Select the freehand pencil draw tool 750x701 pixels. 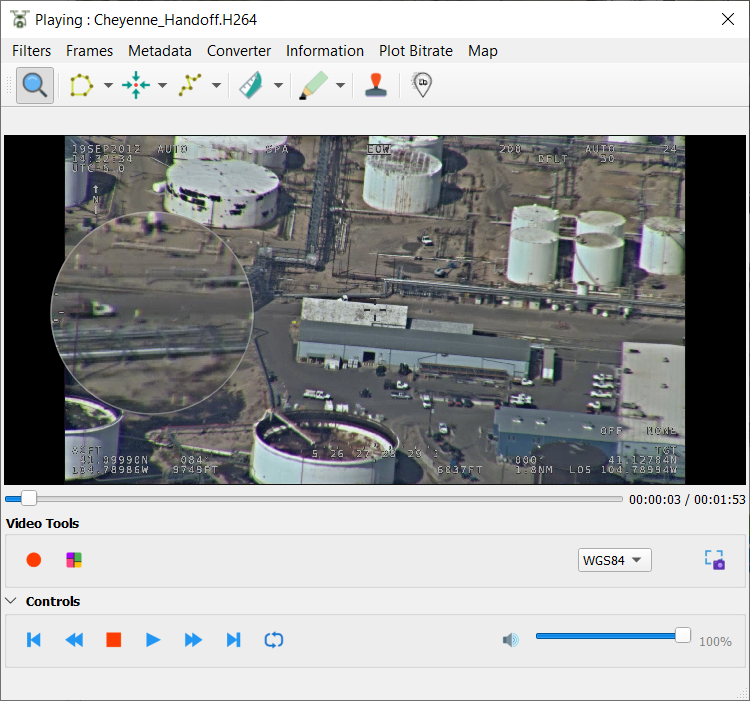pyautogui.click(x=312, y=86)
